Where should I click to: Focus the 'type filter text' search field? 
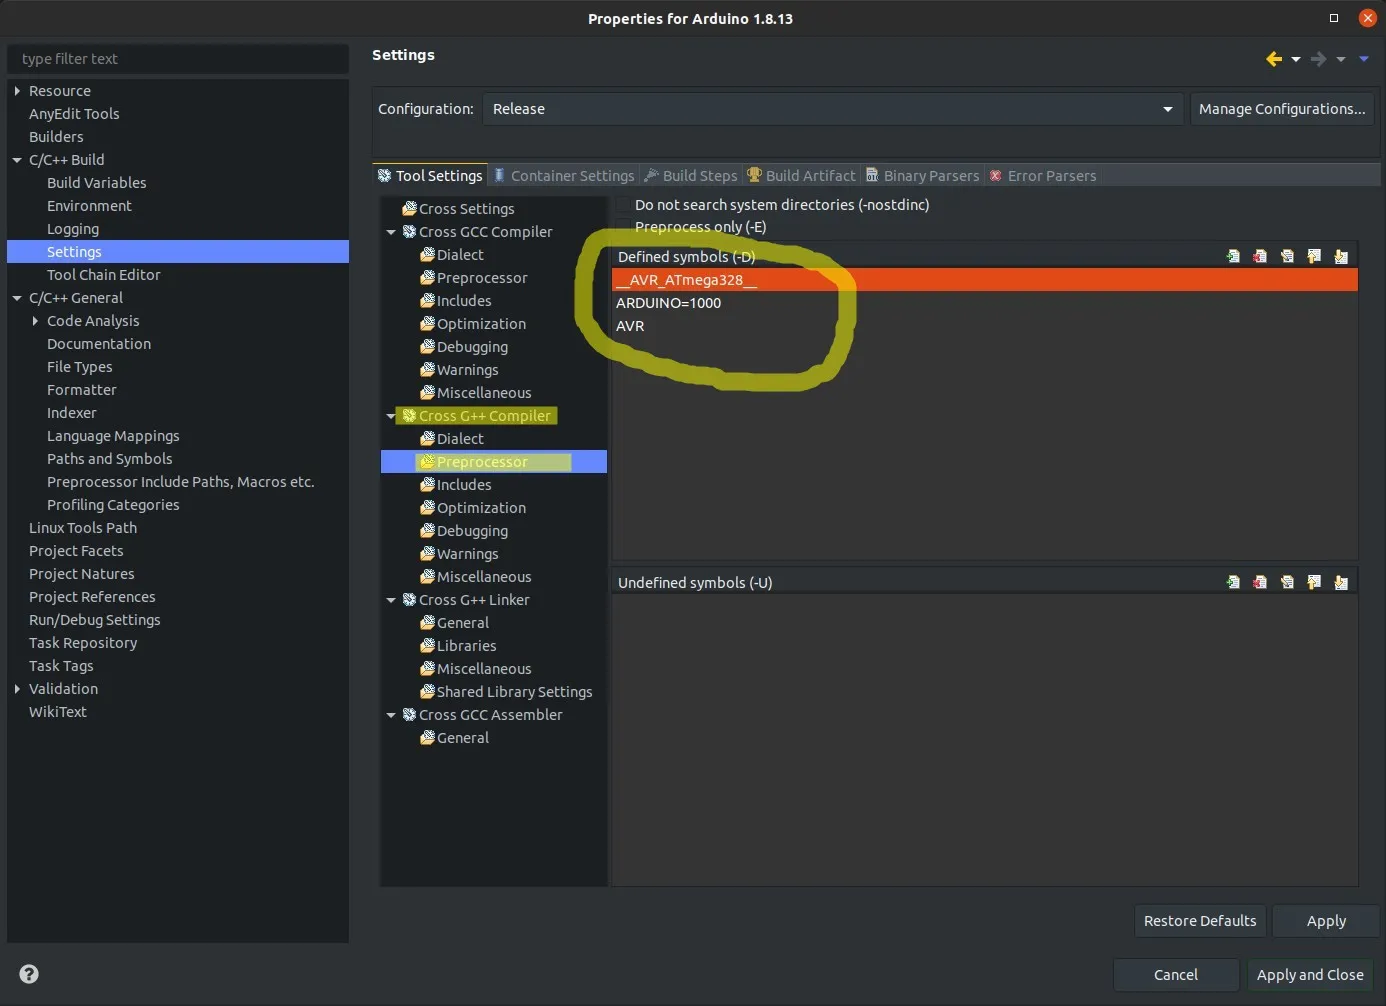[178, 59]
